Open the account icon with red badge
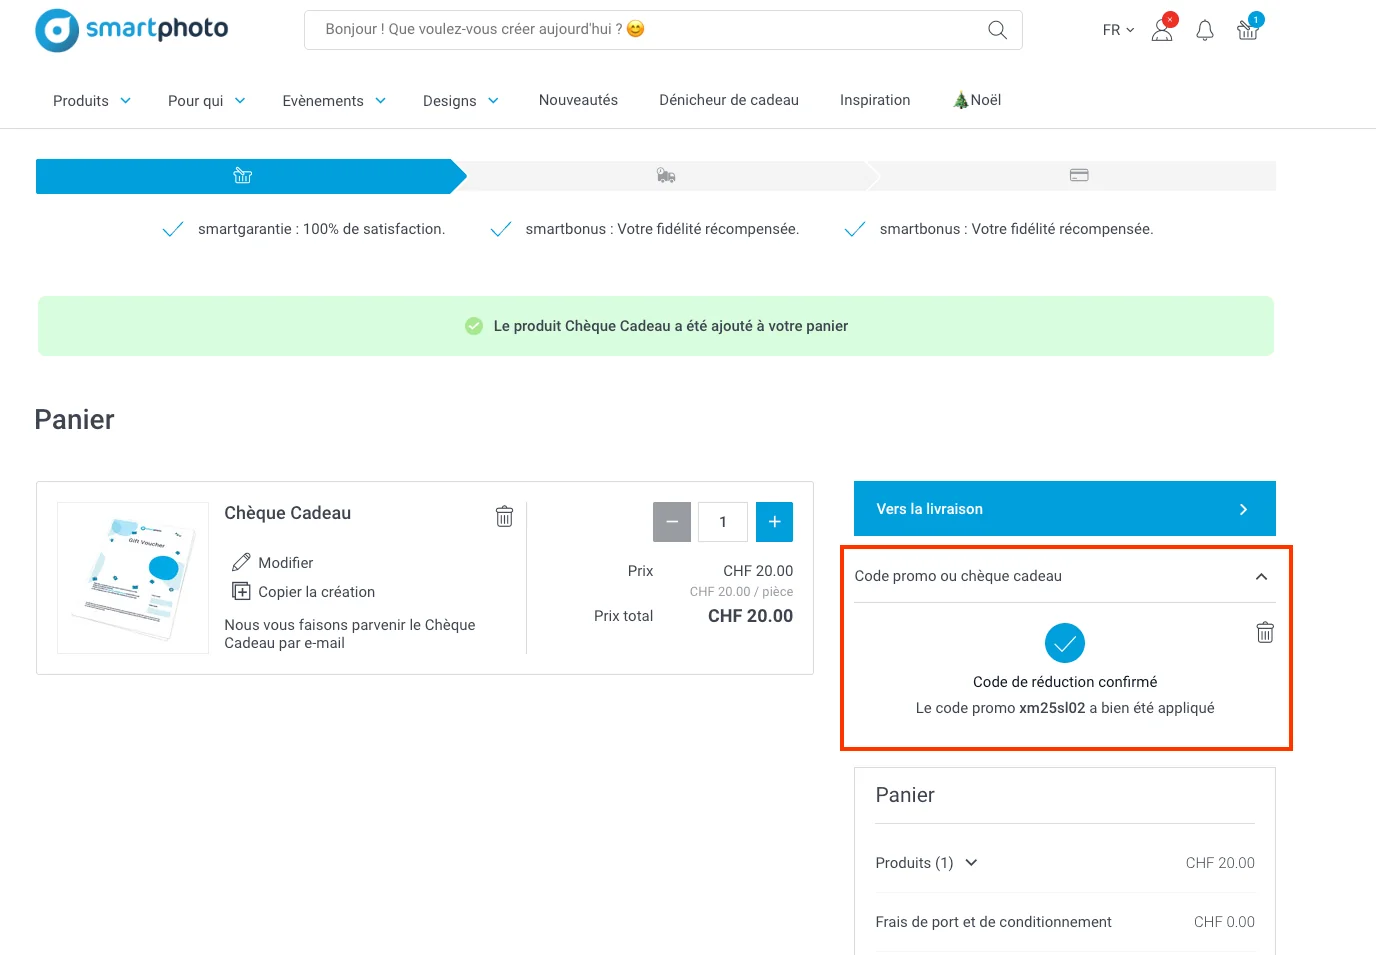Image resolution: width=1376 pixels, height=955 pixels. pyautogui.click(x=1161, y=31)
